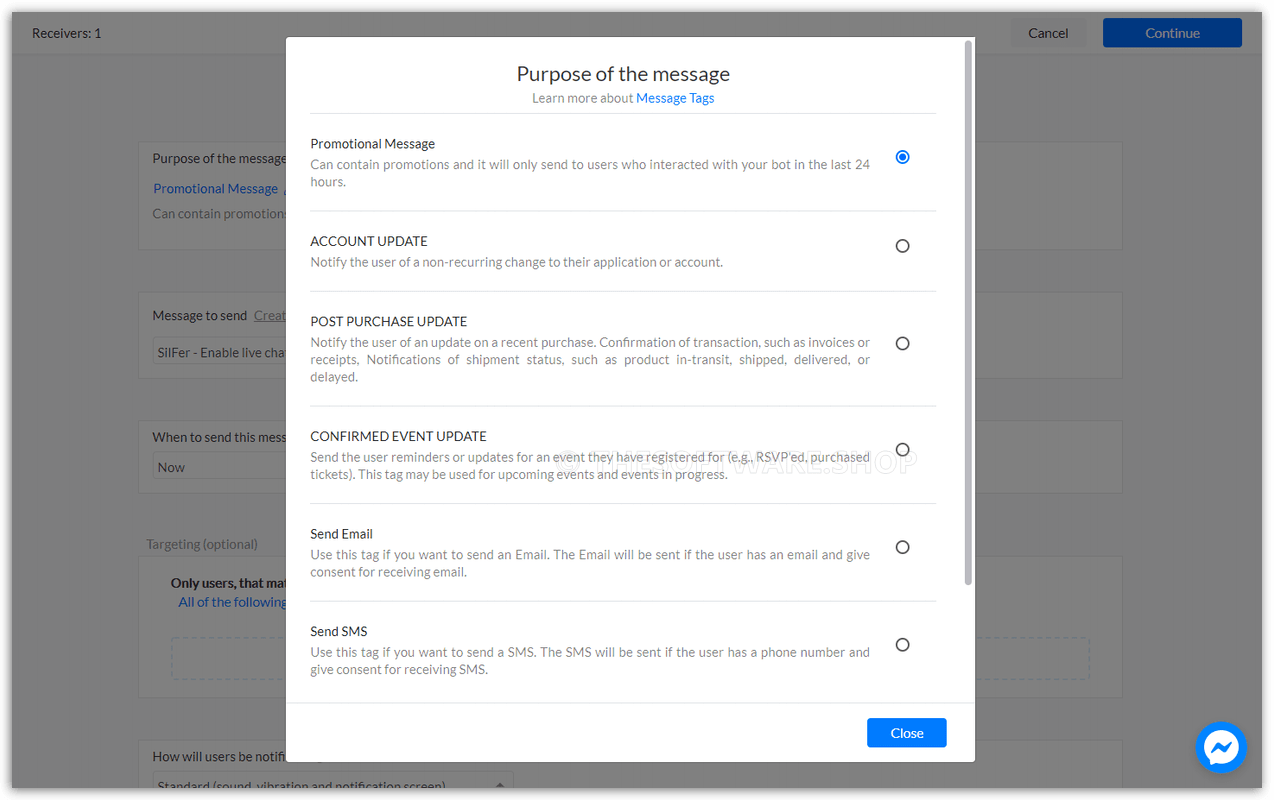Open the Message Tags link

(x=675, y=98)
